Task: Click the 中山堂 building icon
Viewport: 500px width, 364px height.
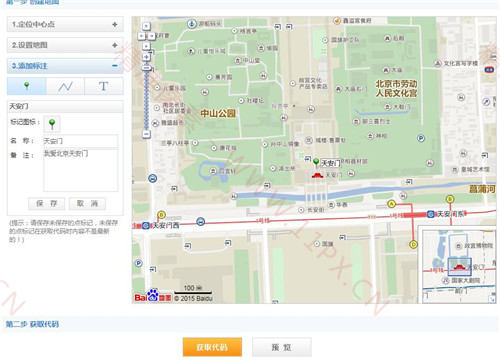Action: coord(238,60)
